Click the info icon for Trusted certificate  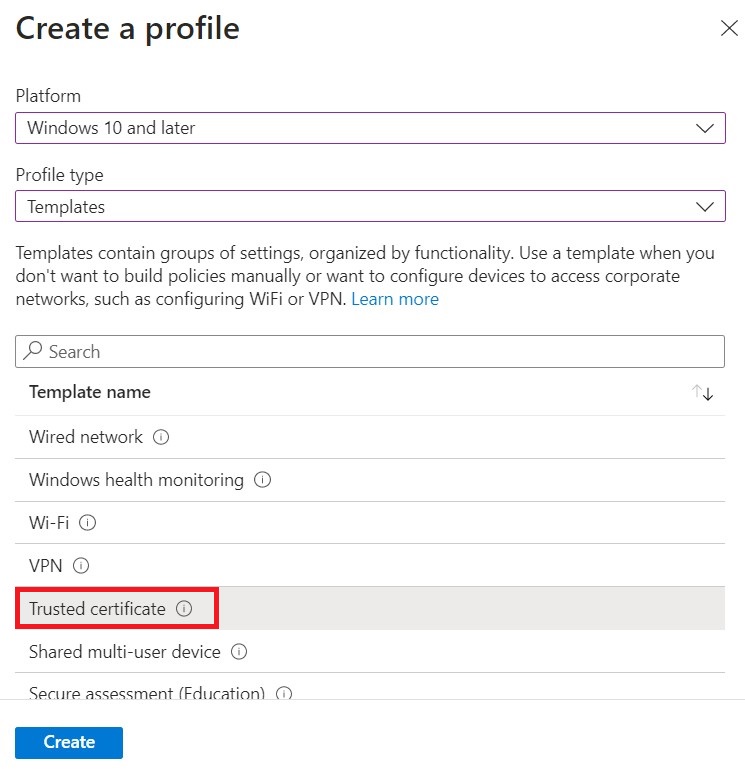click(184, 609)
